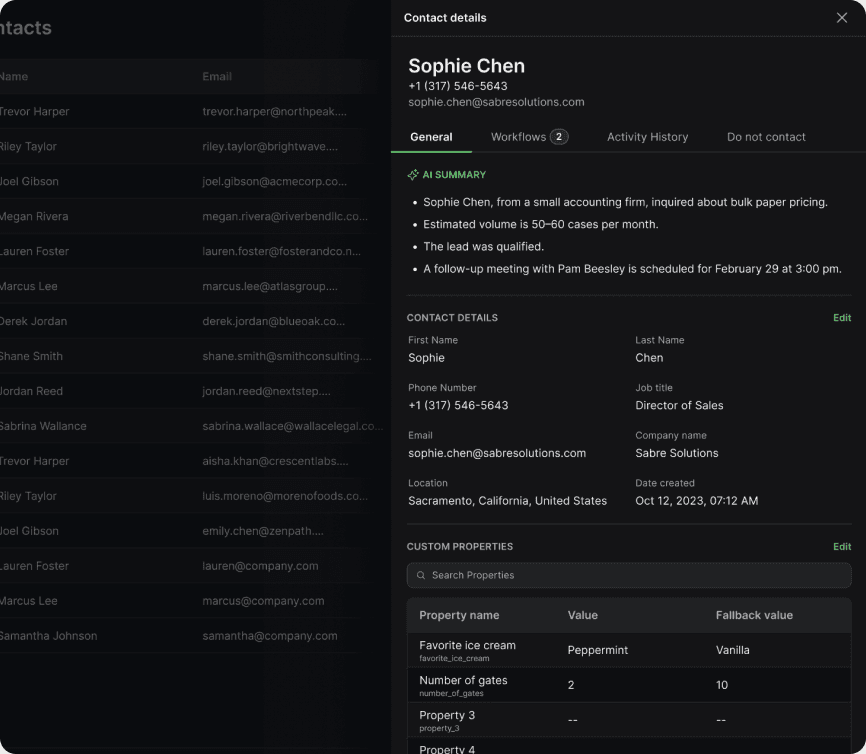Click the AI Summary sparkle icon
Screen dimensions: 866x754
(x=413, y=175)
